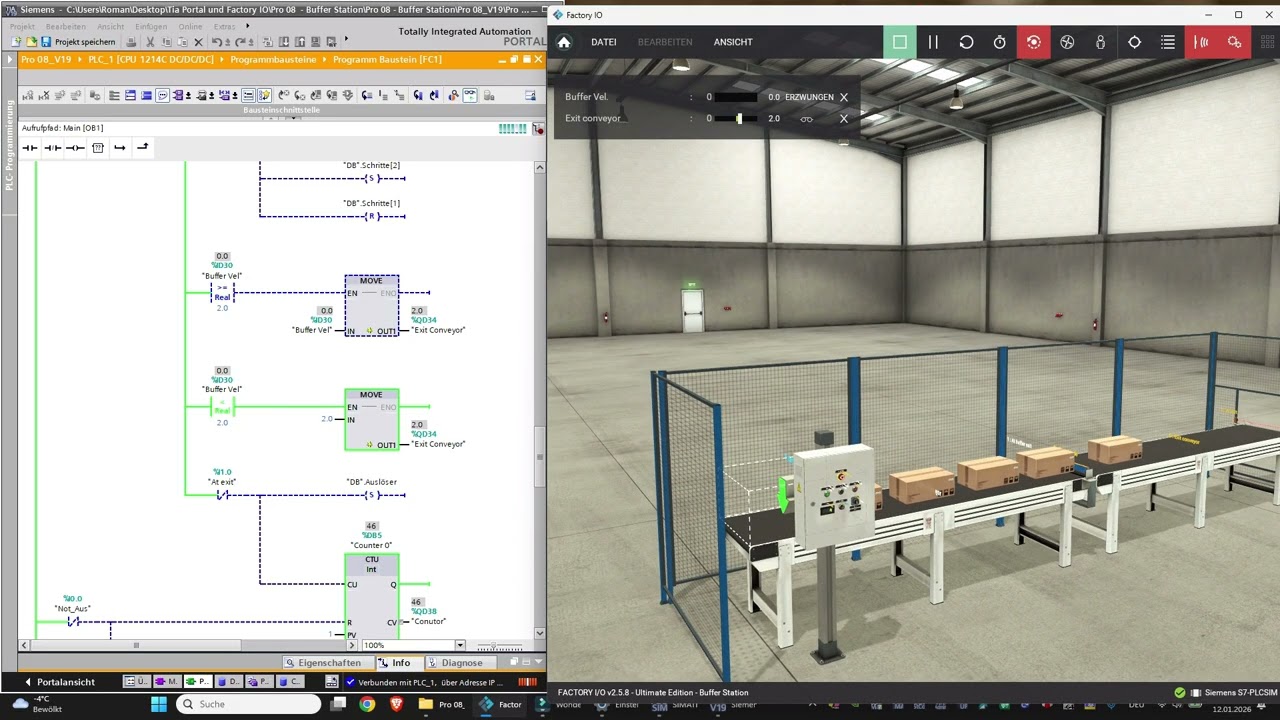This screenshot has width=1280, height=720.
Task: Open the Extras menu in TIA Portal
Action: coord(224,26)
